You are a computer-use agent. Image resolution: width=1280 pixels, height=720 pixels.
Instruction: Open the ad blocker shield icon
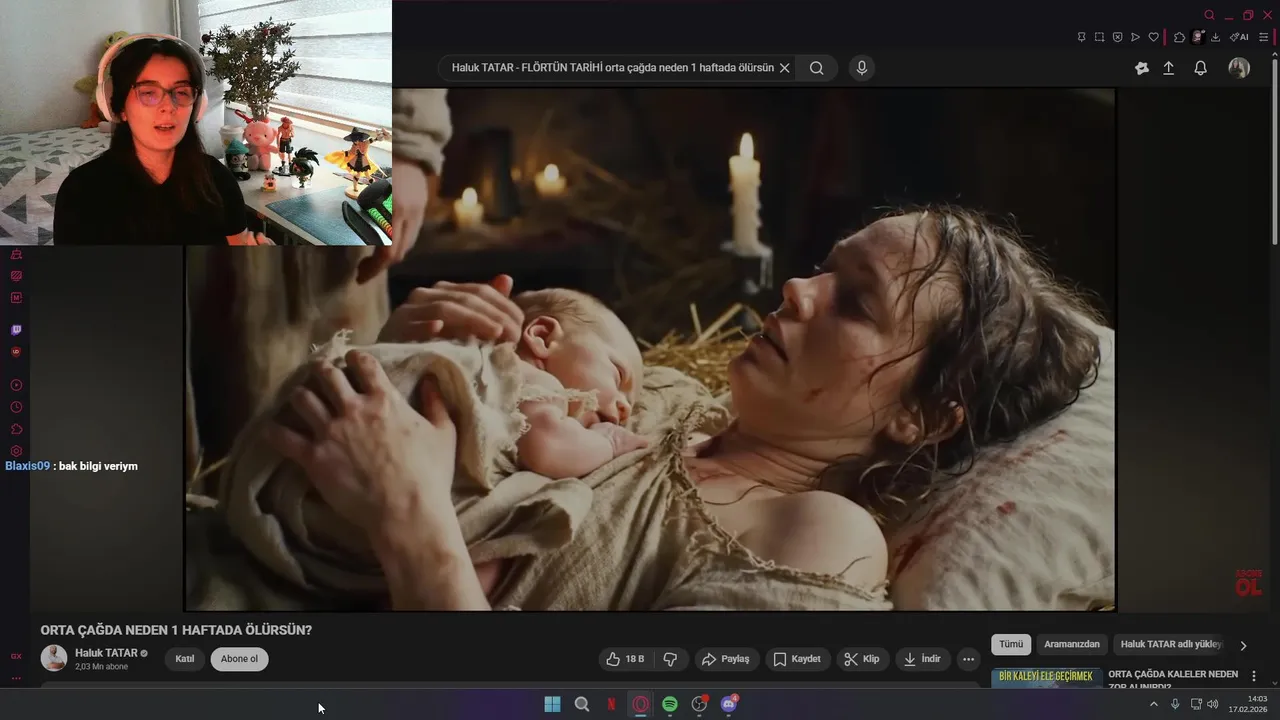pos(1118,37)
